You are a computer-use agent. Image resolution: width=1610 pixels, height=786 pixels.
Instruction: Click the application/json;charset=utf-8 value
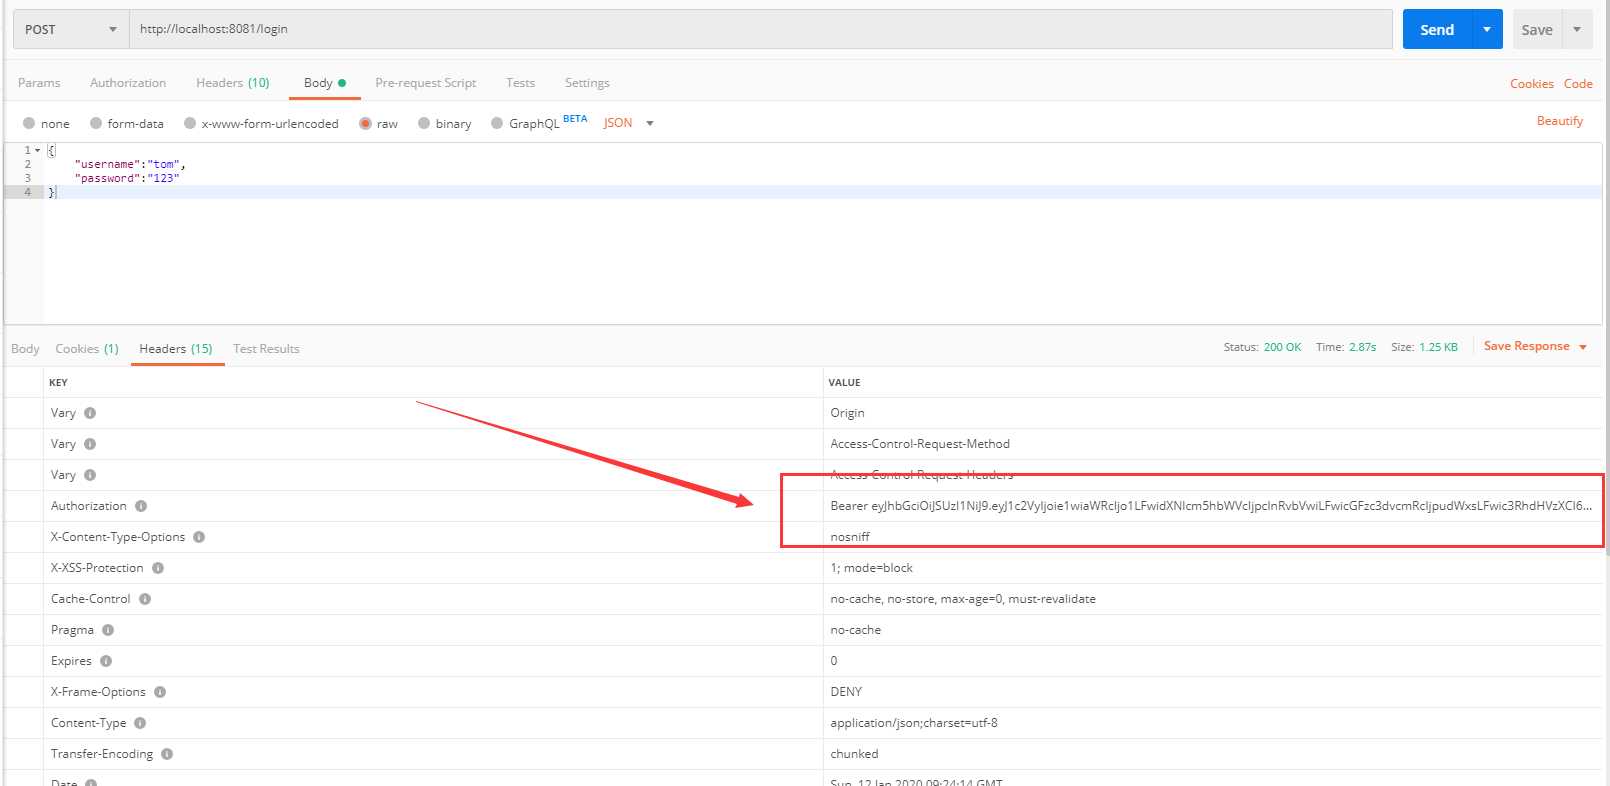(914, 723)
